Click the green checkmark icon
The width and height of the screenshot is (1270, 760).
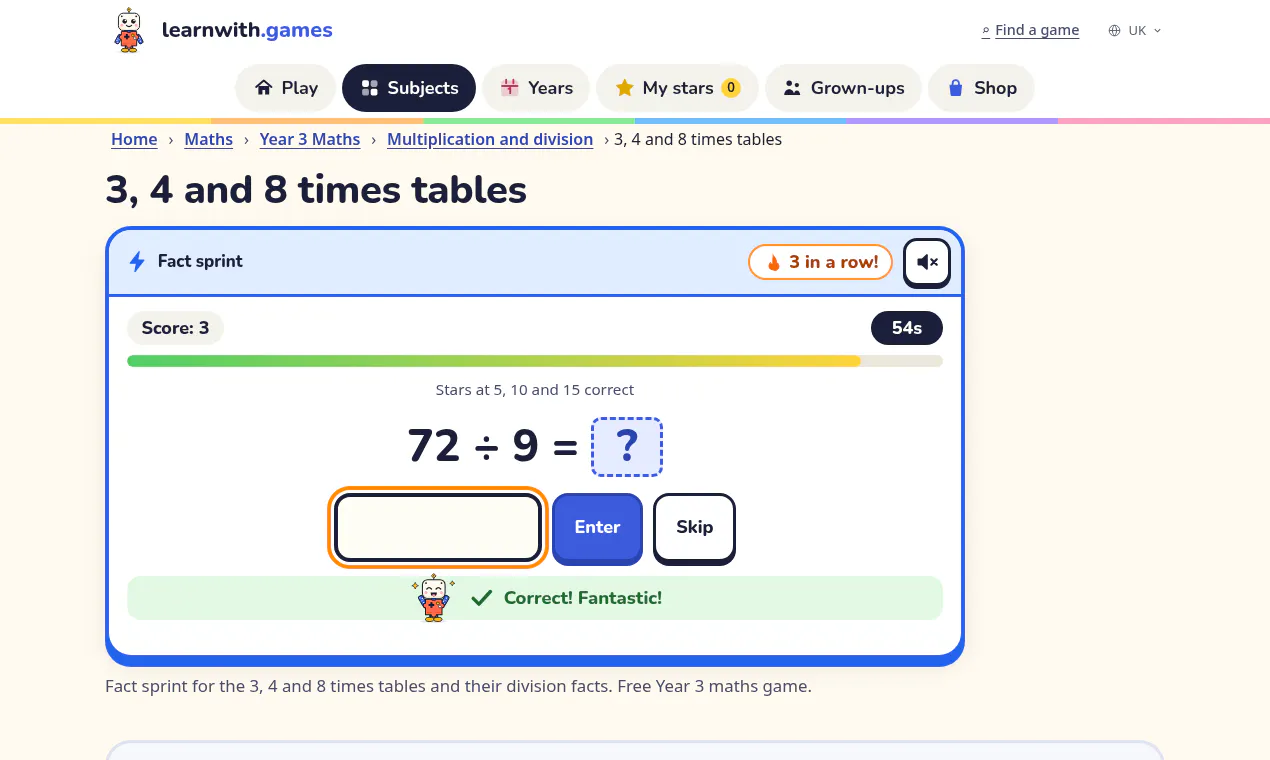coord(482,598)
